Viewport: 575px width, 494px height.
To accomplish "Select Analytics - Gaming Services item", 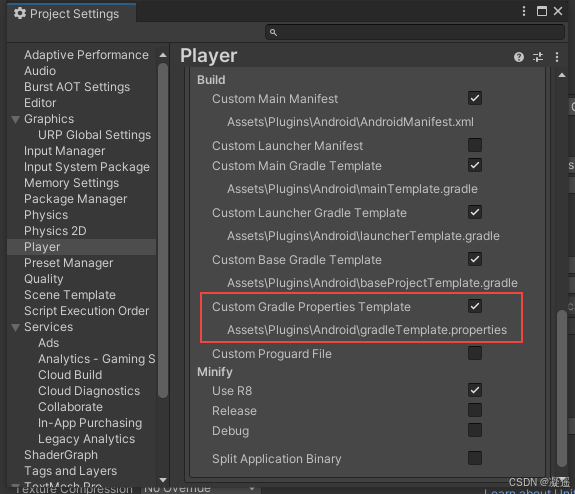I will (96, 359).
